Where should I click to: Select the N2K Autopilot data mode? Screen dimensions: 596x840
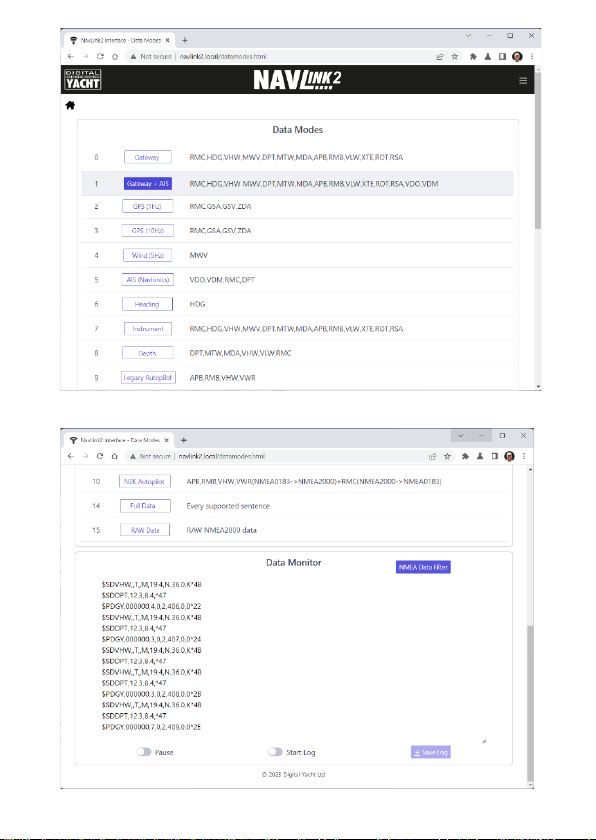(x=145, y=481)
